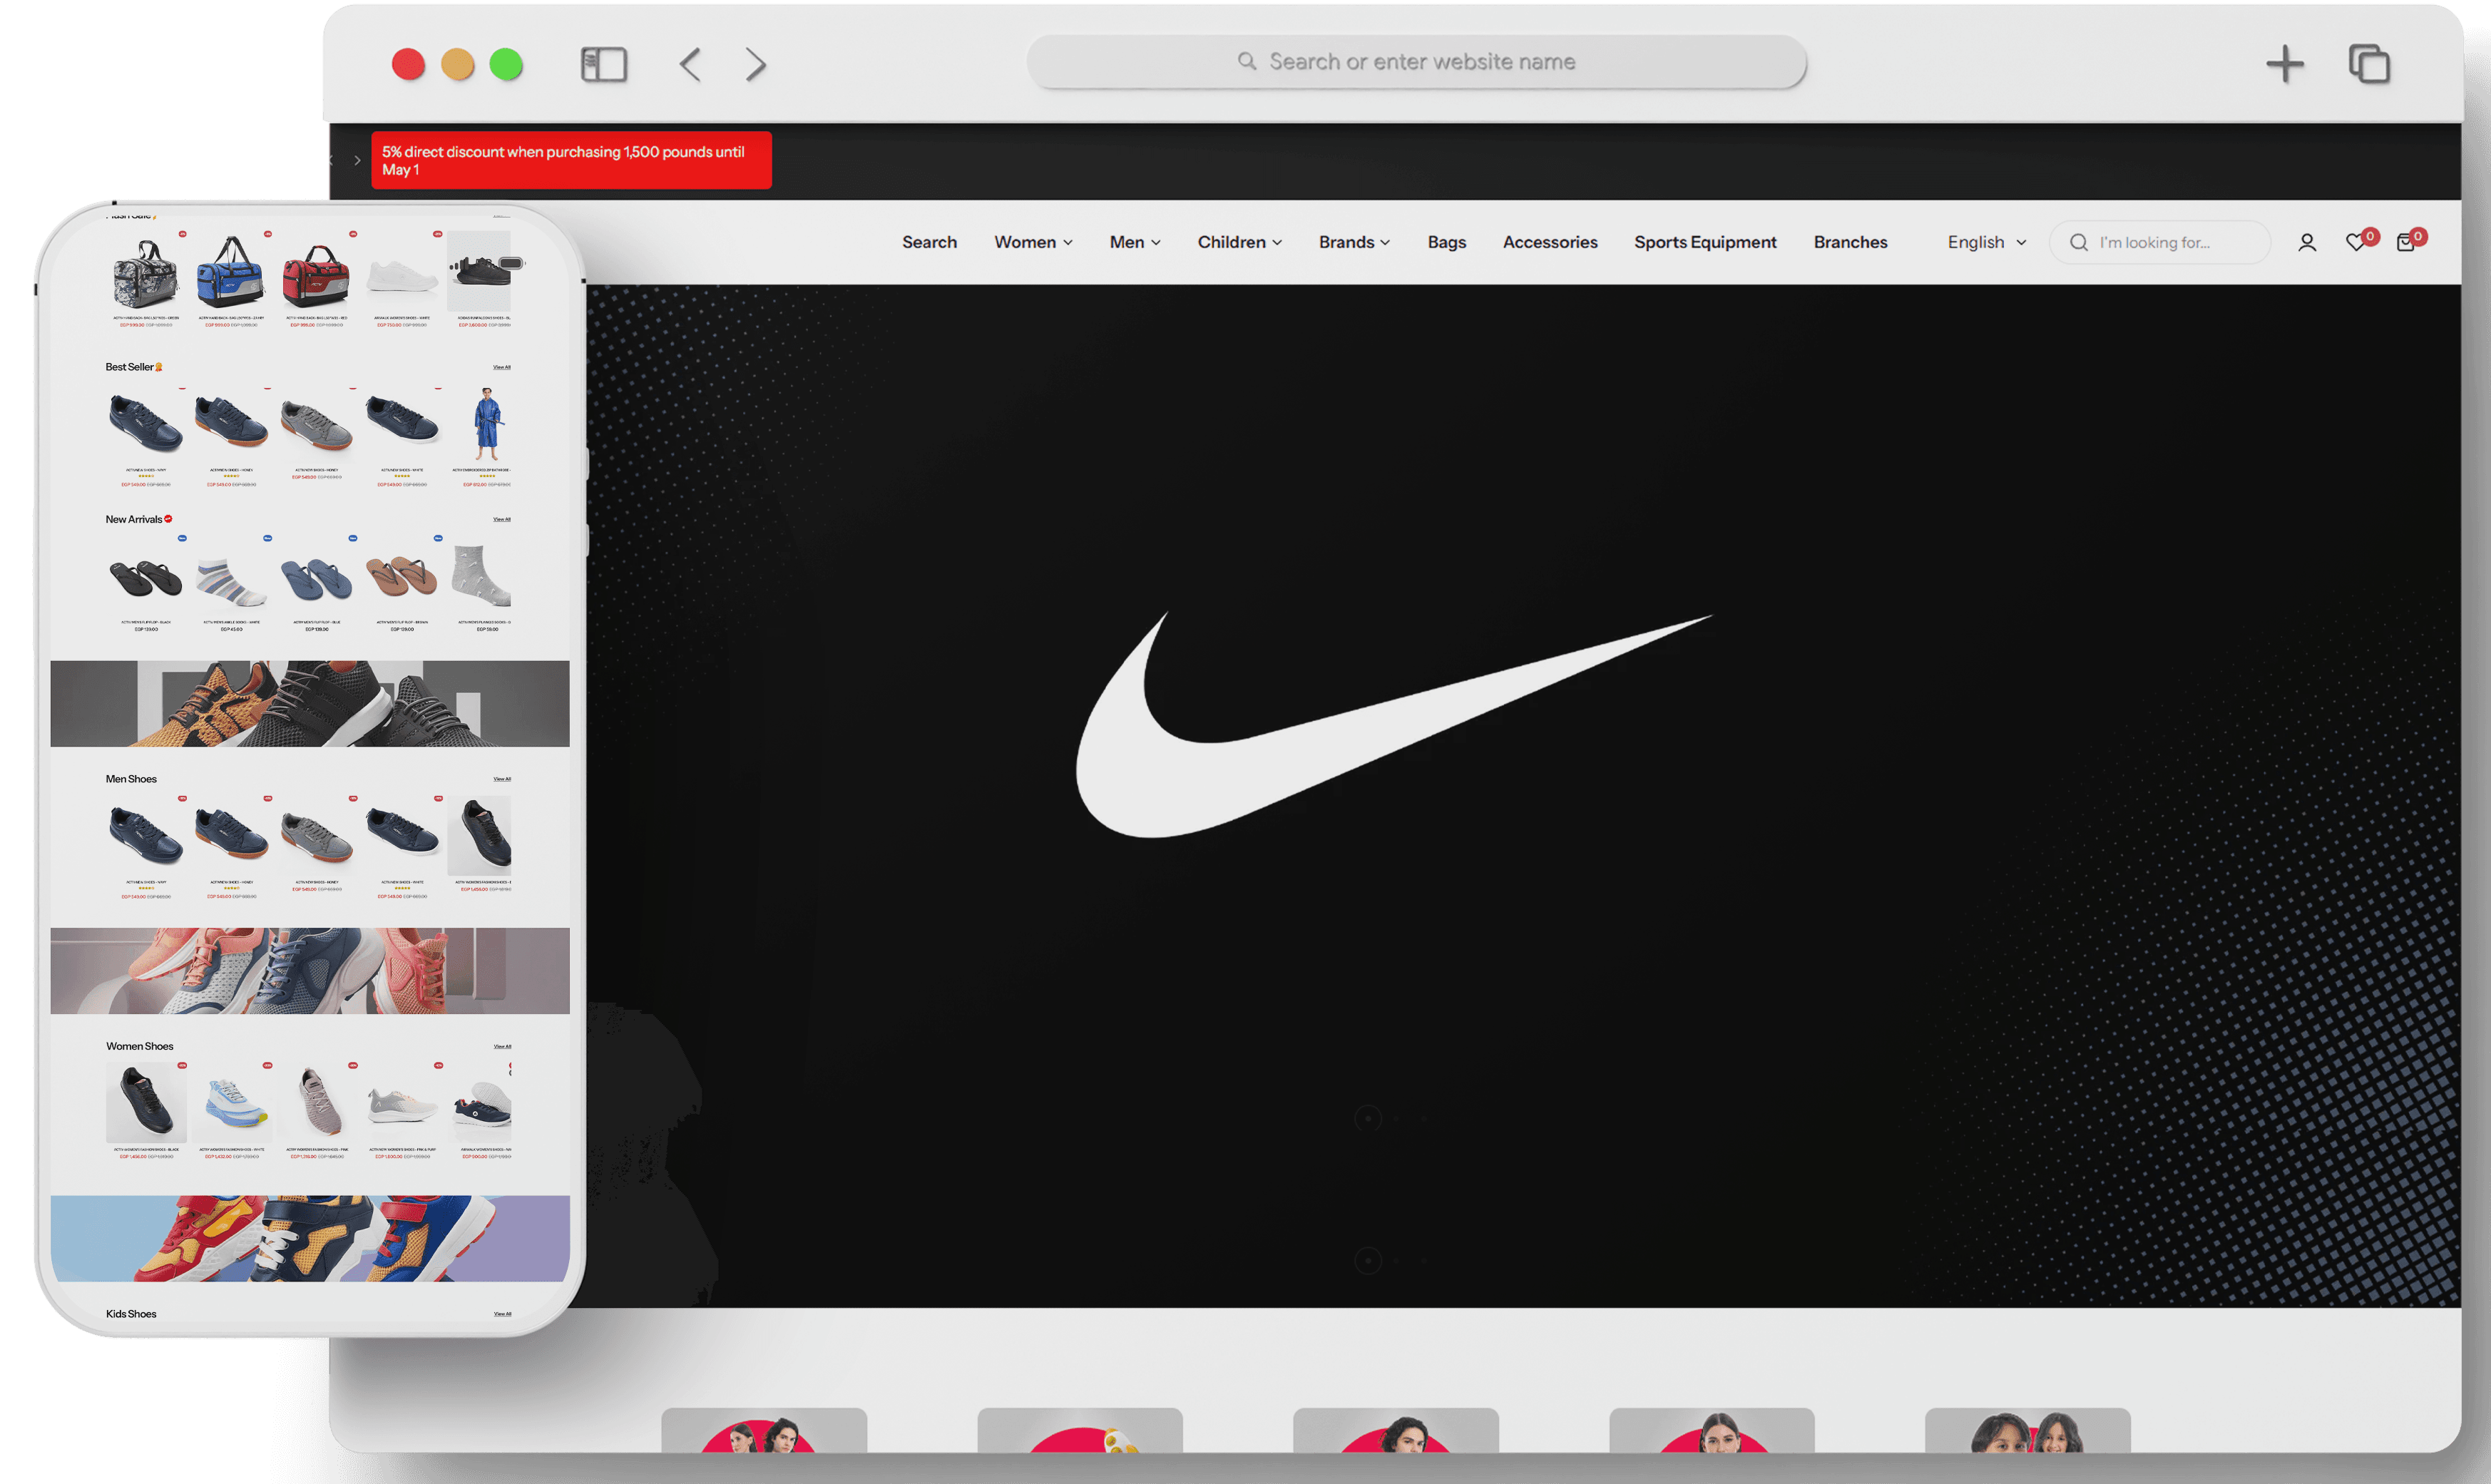This screenshot has width=2491, height=1484.
Task: Show tab overview icon
Action: (2368, 65)
